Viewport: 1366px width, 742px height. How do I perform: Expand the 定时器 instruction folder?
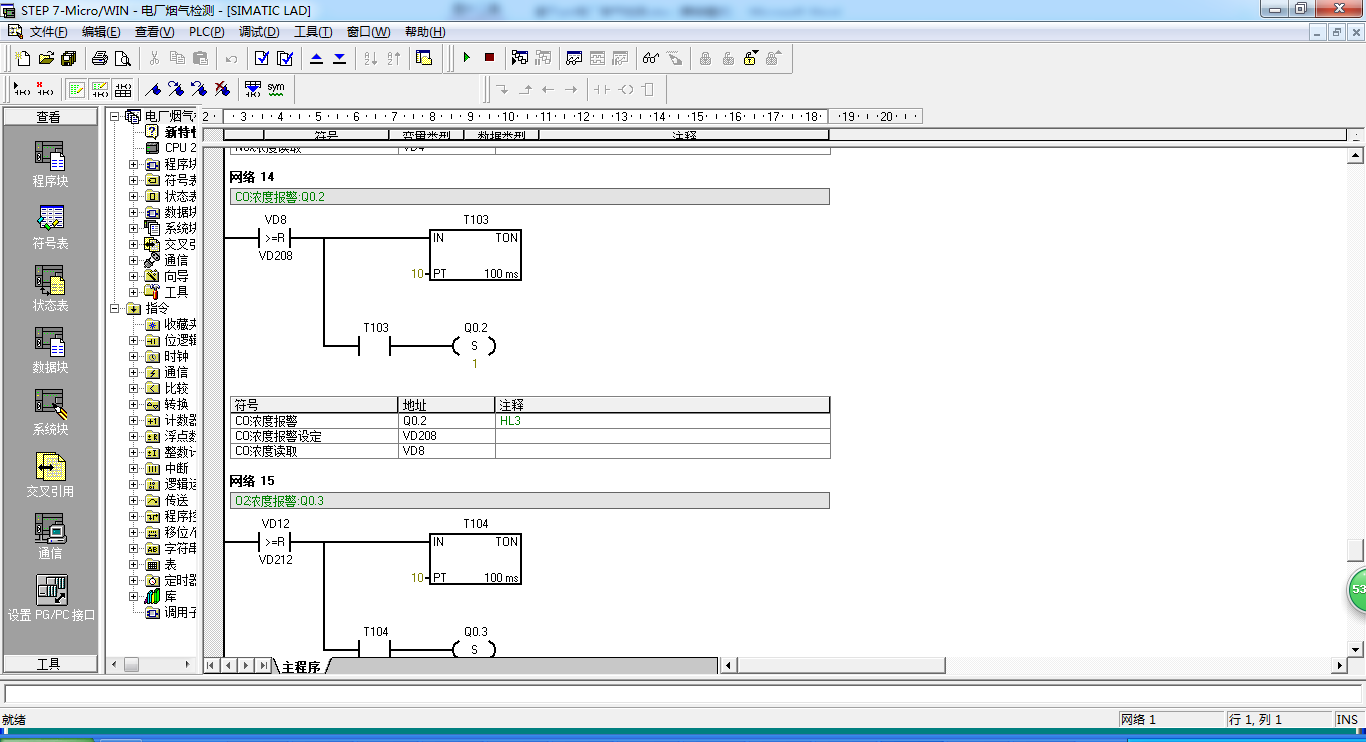pos(134,580)
